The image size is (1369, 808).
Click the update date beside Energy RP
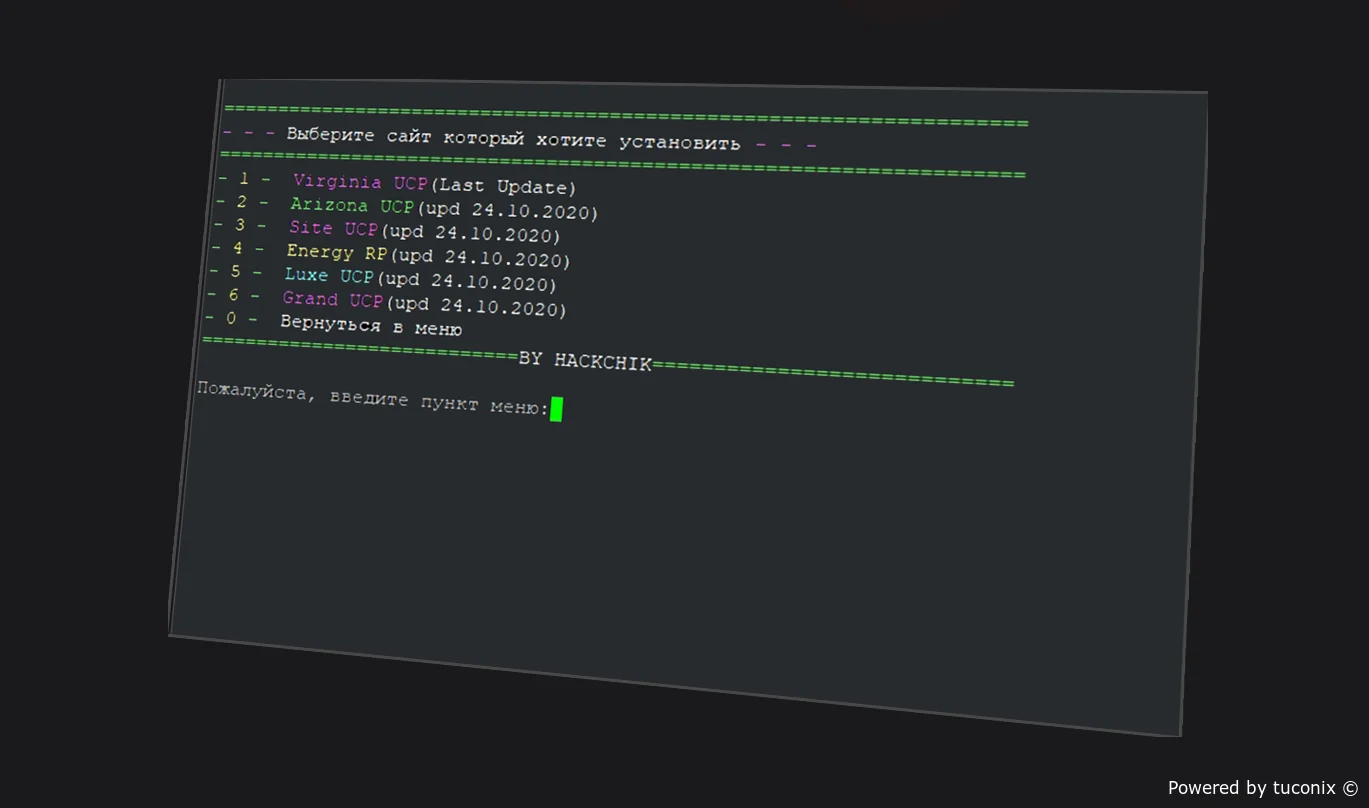[x=479, y=258]
